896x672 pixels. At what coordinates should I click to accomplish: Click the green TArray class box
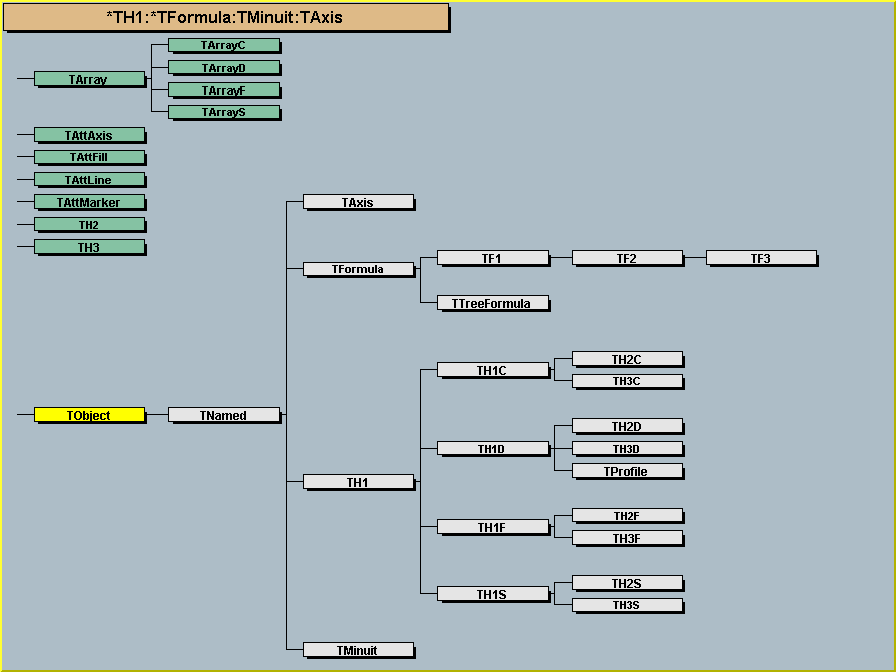89,79
